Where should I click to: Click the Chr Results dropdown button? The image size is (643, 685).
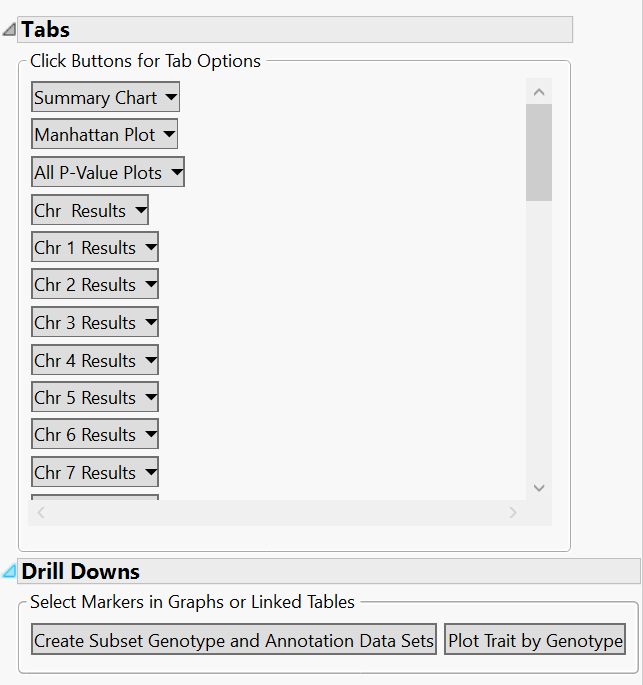click(x=90, y=211)
